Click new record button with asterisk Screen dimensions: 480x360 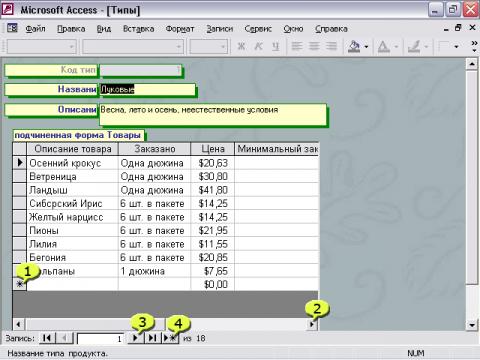[x=170, y=338]
